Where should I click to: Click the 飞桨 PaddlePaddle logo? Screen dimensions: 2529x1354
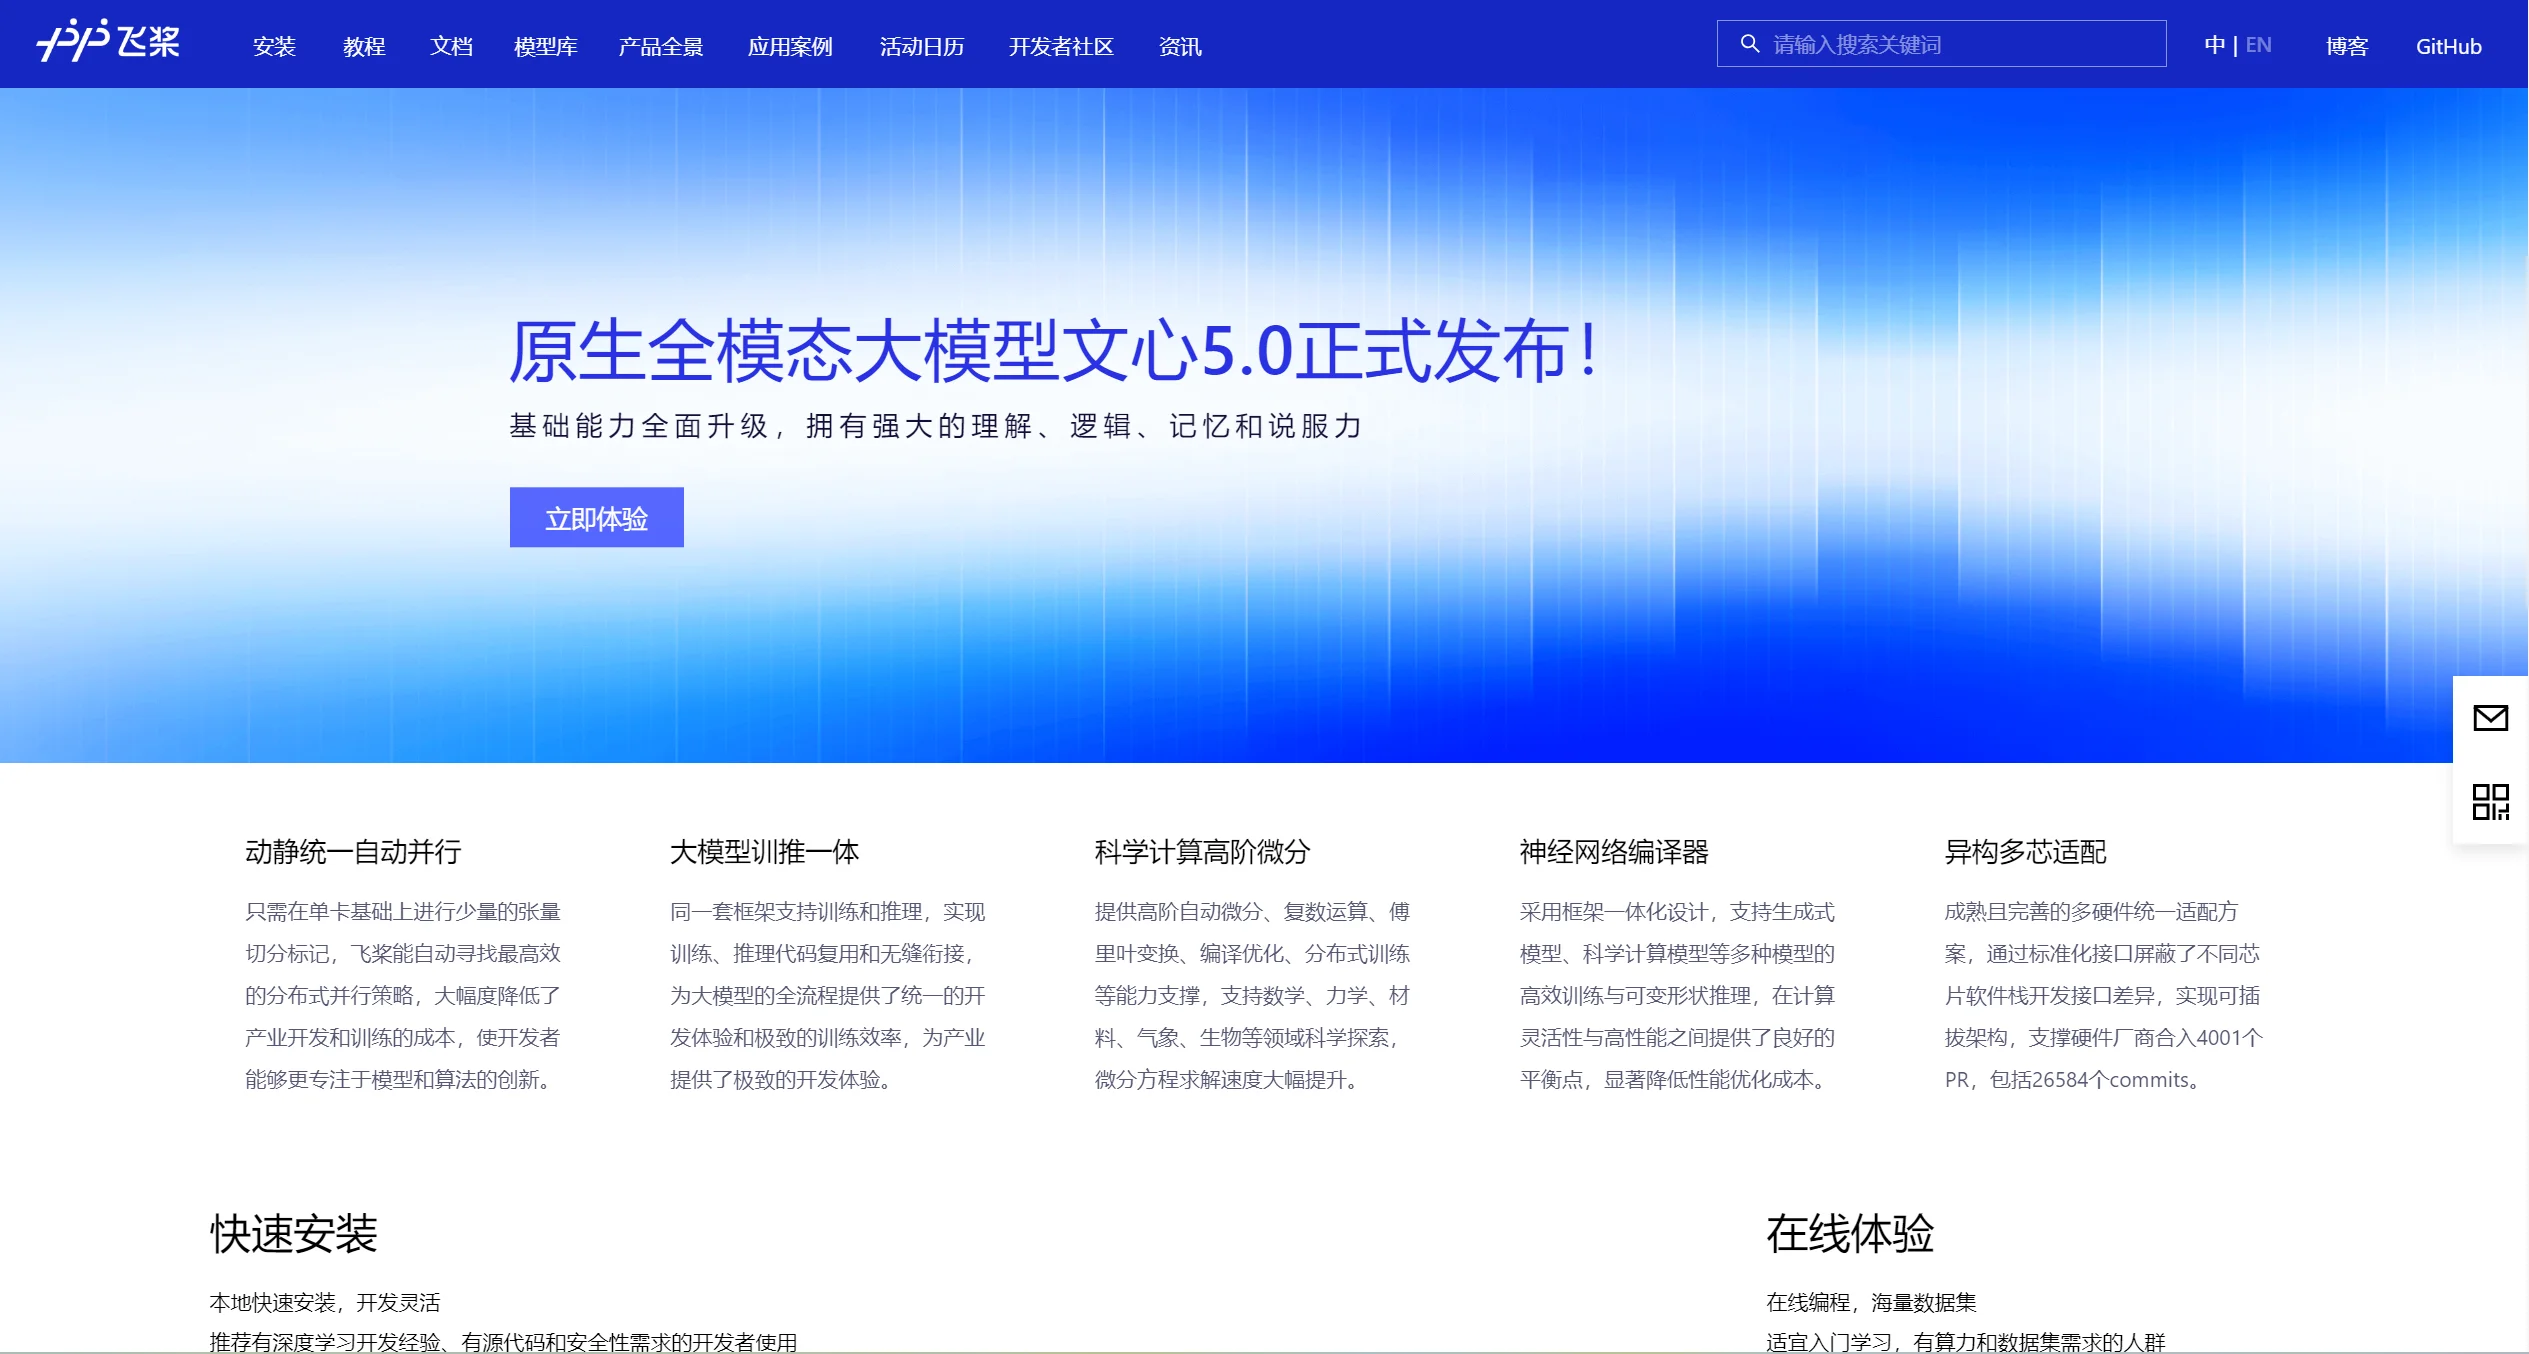tap(106, 44)
